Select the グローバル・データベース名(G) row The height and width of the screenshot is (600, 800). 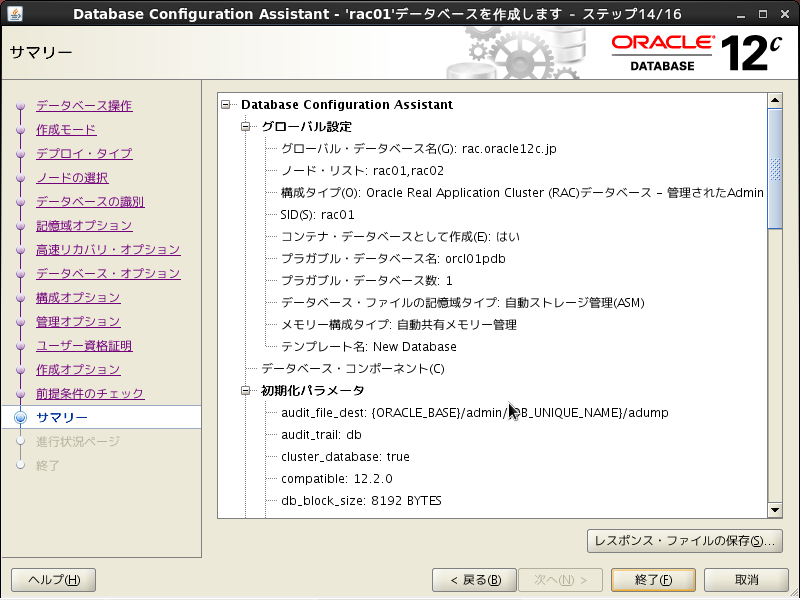tap(418, 149)
